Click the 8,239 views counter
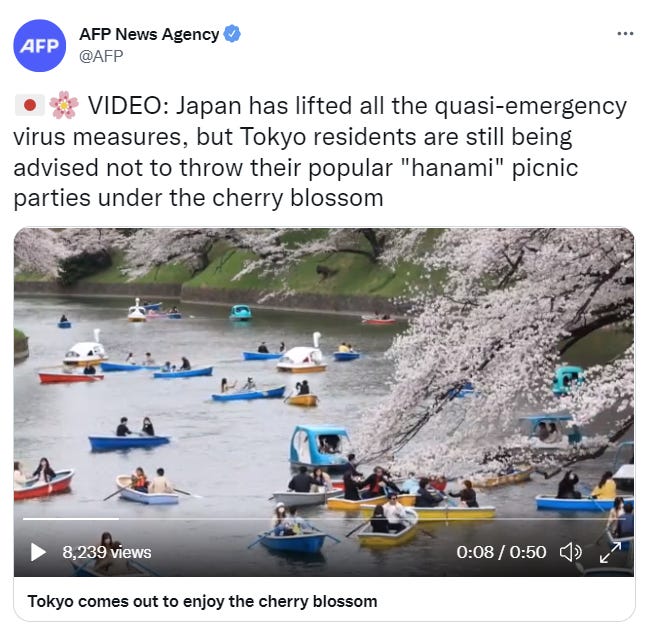This screenshot has height=627, width=647. (x=107, y=552)
